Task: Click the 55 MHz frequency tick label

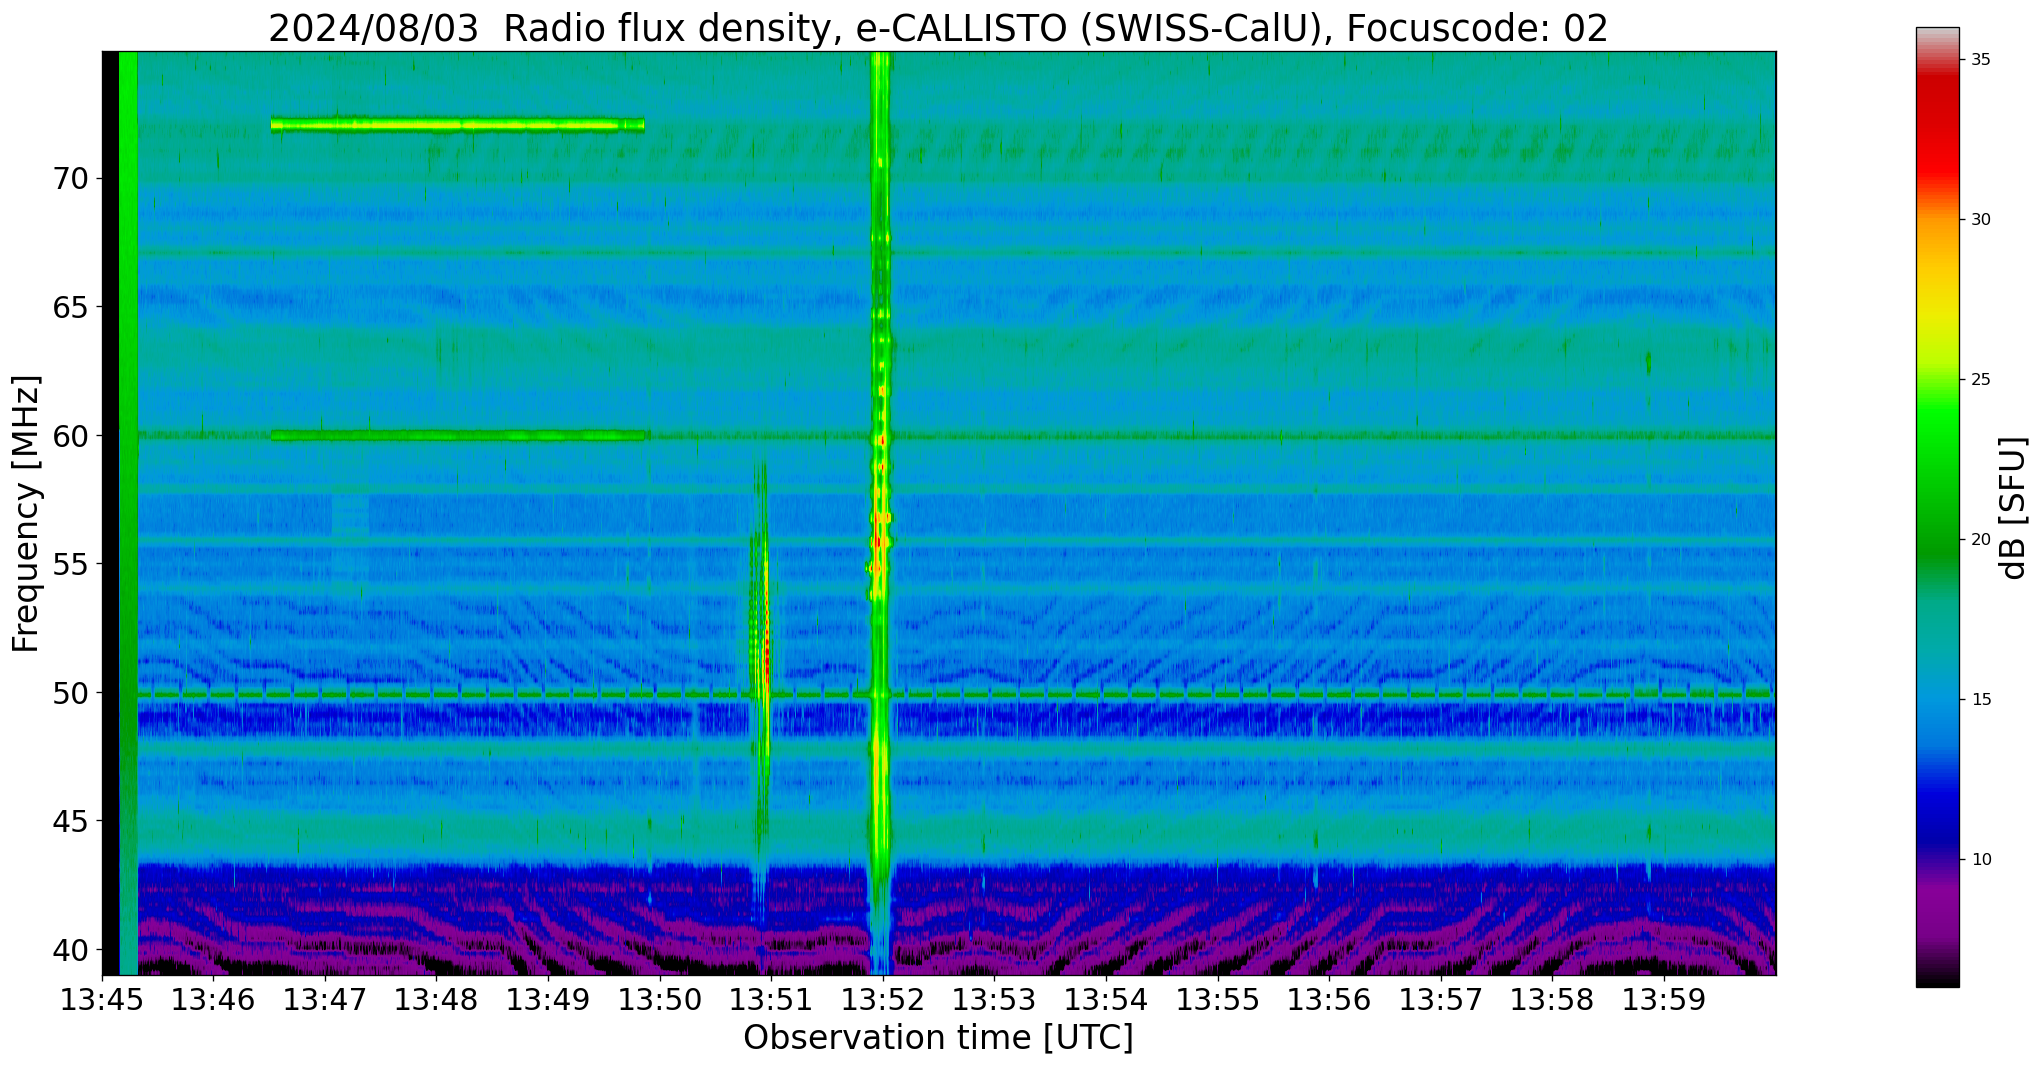Action: click(71, 564)
